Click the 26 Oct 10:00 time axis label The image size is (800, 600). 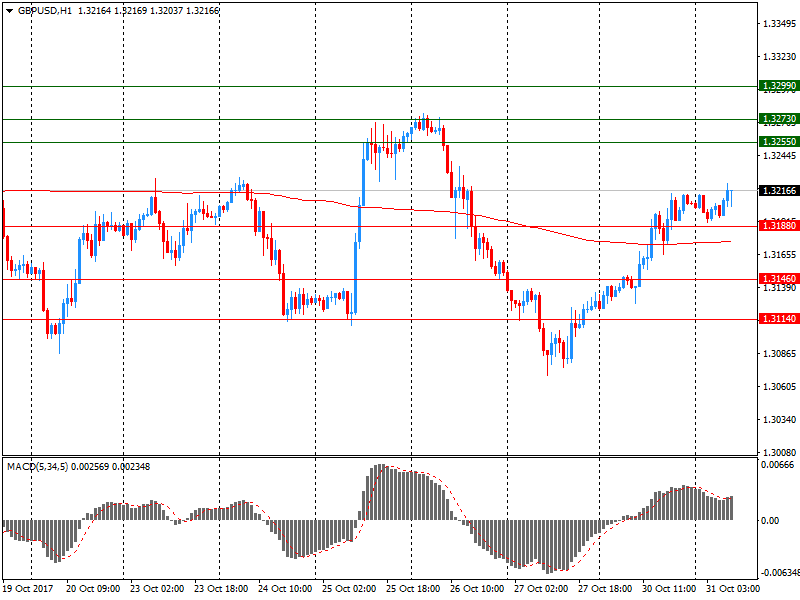click(477, 588)
